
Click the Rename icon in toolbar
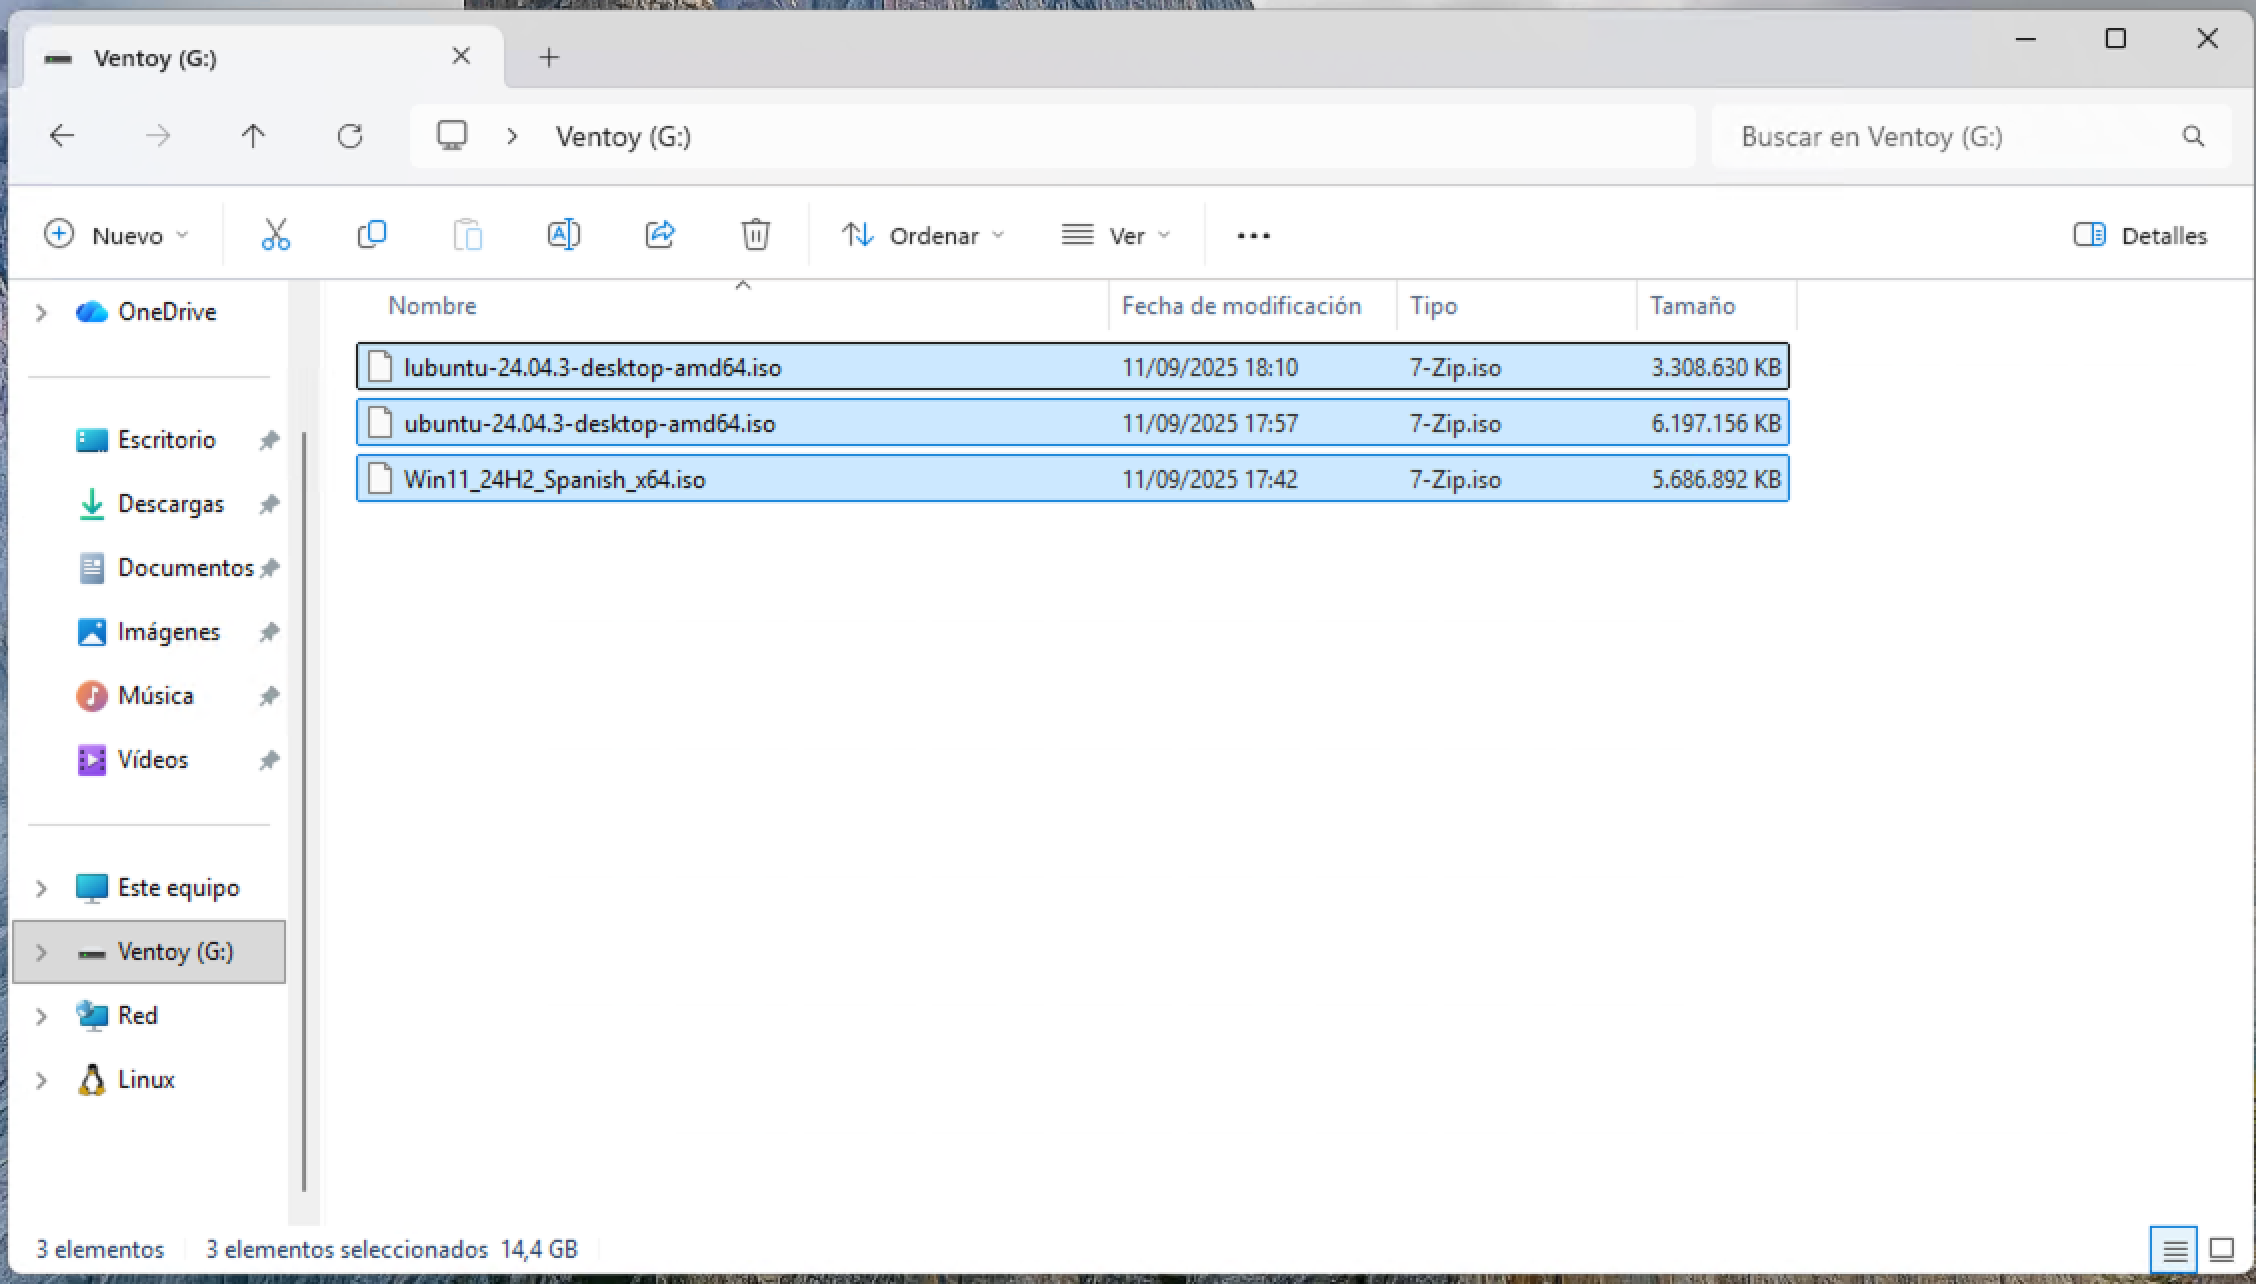pos(564,235)
